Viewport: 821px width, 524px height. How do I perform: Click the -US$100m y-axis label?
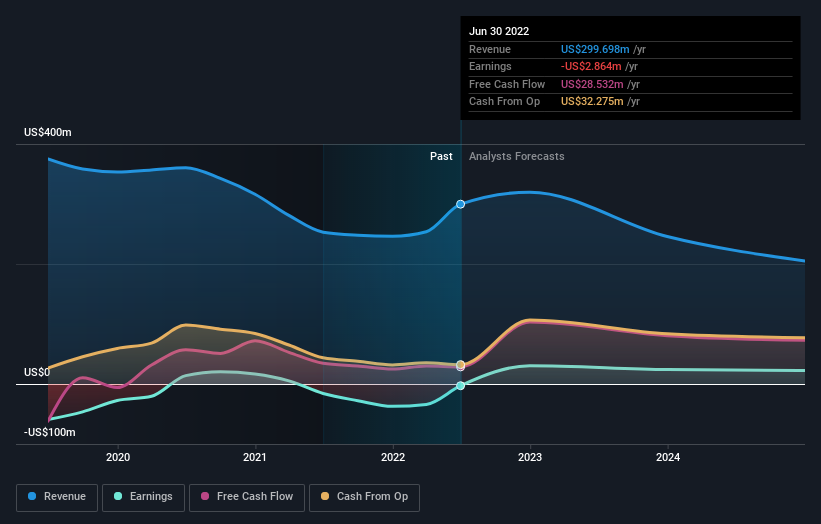click(50, 432)
